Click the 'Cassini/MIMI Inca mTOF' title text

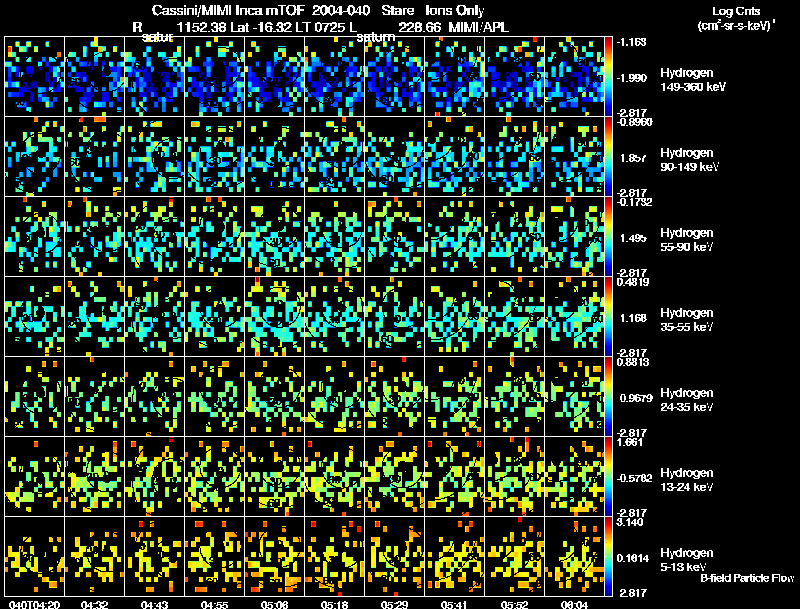[x=228, y=11]
